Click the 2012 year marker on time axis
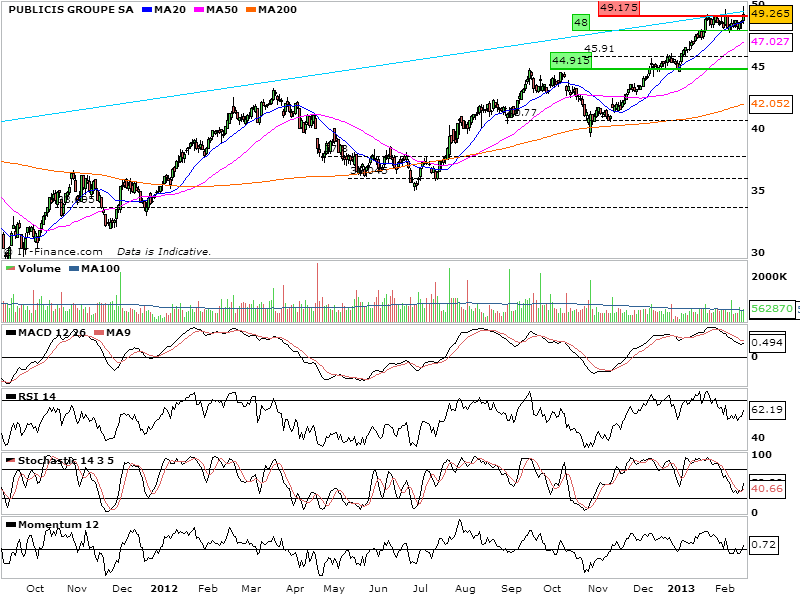Screen dimensions: 800x600 (164, 589)
